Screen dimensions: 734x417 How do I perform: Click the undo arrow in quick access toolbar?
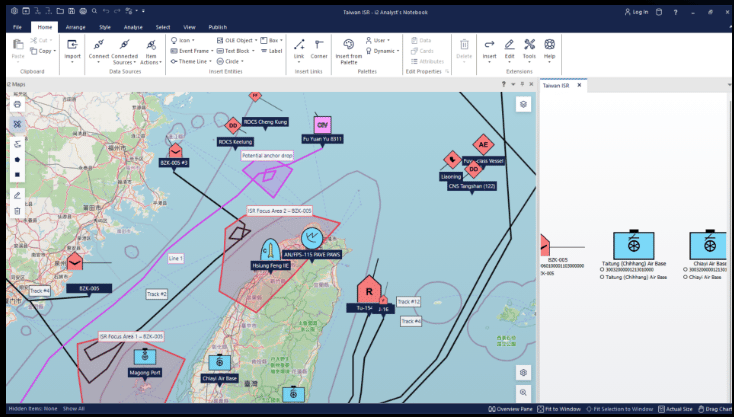[x=106, y=11]
